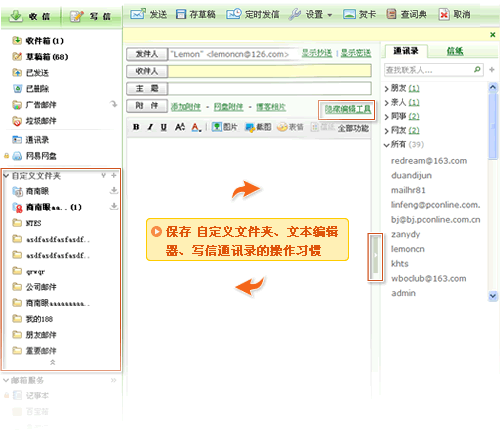Toggle the contacts panel collapse handle
The height and width of the screenshot is (439, 500).
point(375,257)
